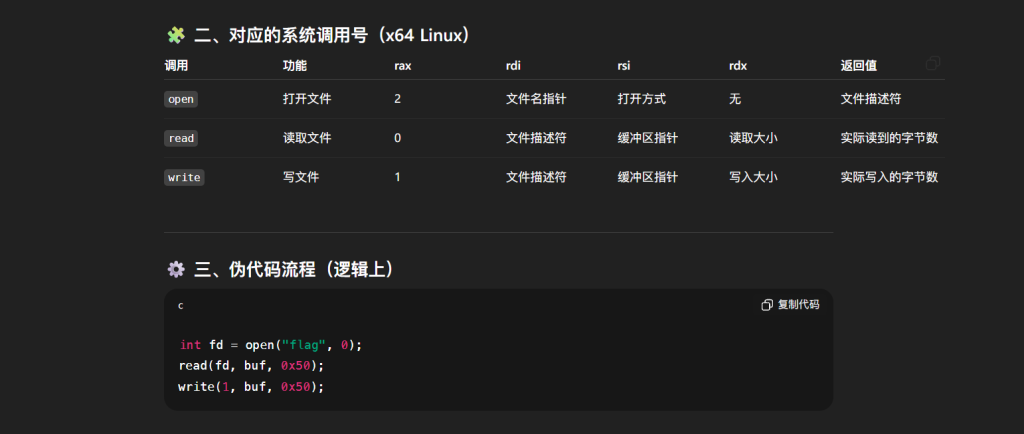Select the 'open' inline code tag in table

click(x=181, y=99)
